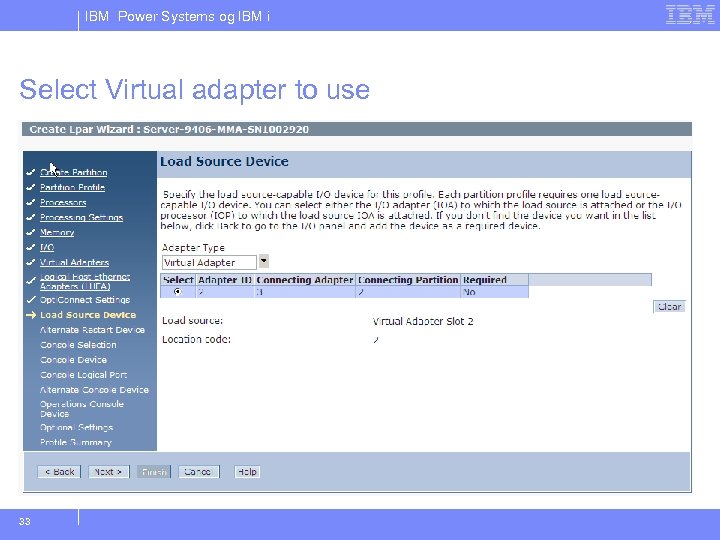Click the Create Lpar Wizard title bar

click(357, 129)
